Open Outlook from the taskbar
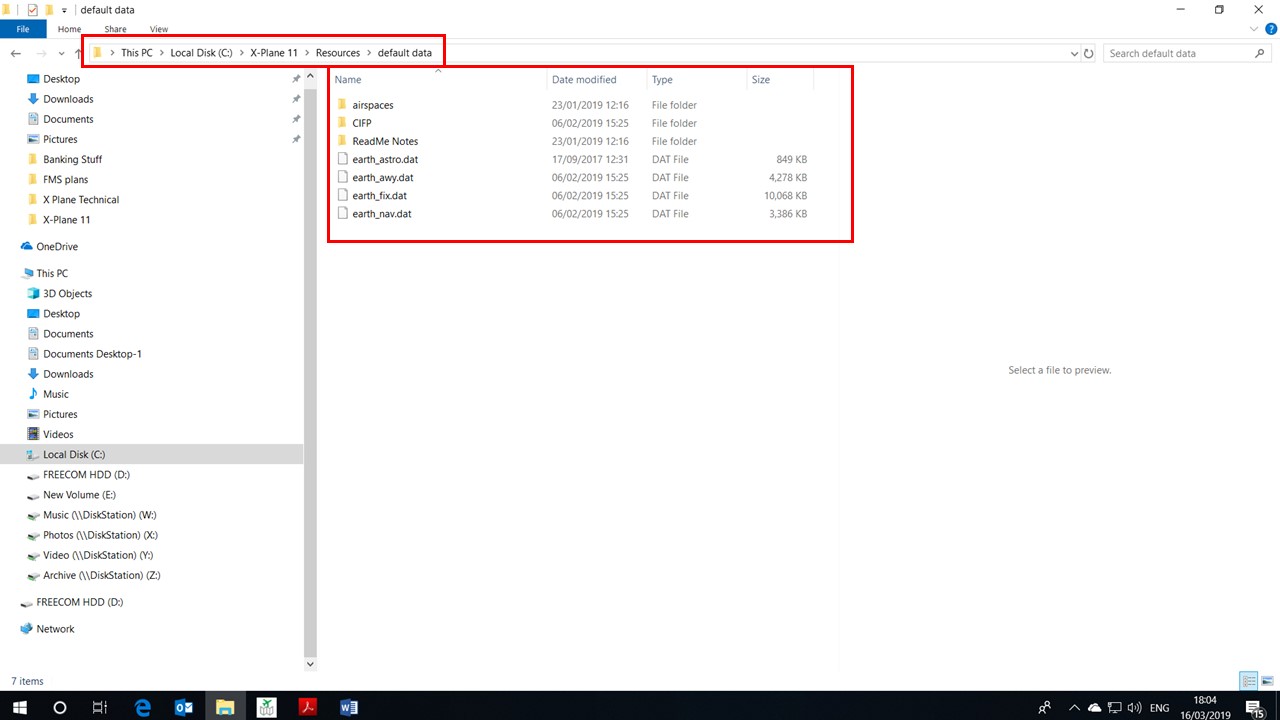Viewport: 1280px width, 720px height. [x=184, y=707]
